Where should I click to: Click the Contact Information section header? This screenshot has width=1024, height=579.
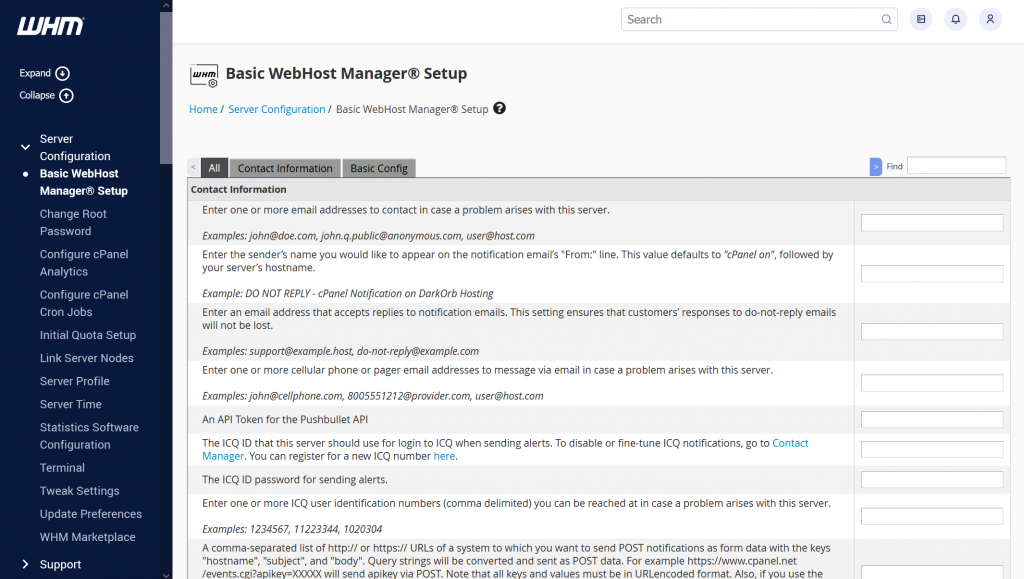pos(599,189)
